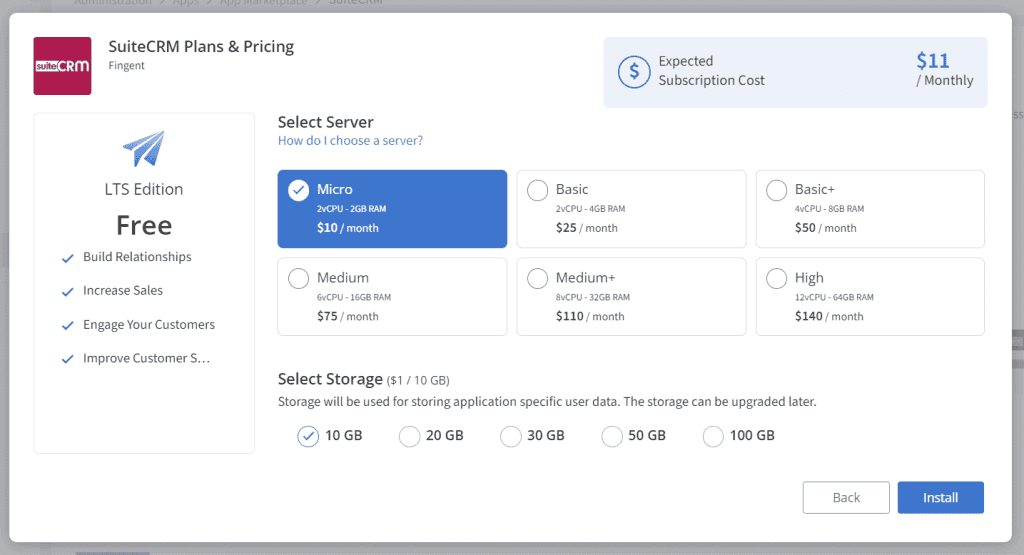
Task: Select 20 GB storage option
Action: (409, 436)
